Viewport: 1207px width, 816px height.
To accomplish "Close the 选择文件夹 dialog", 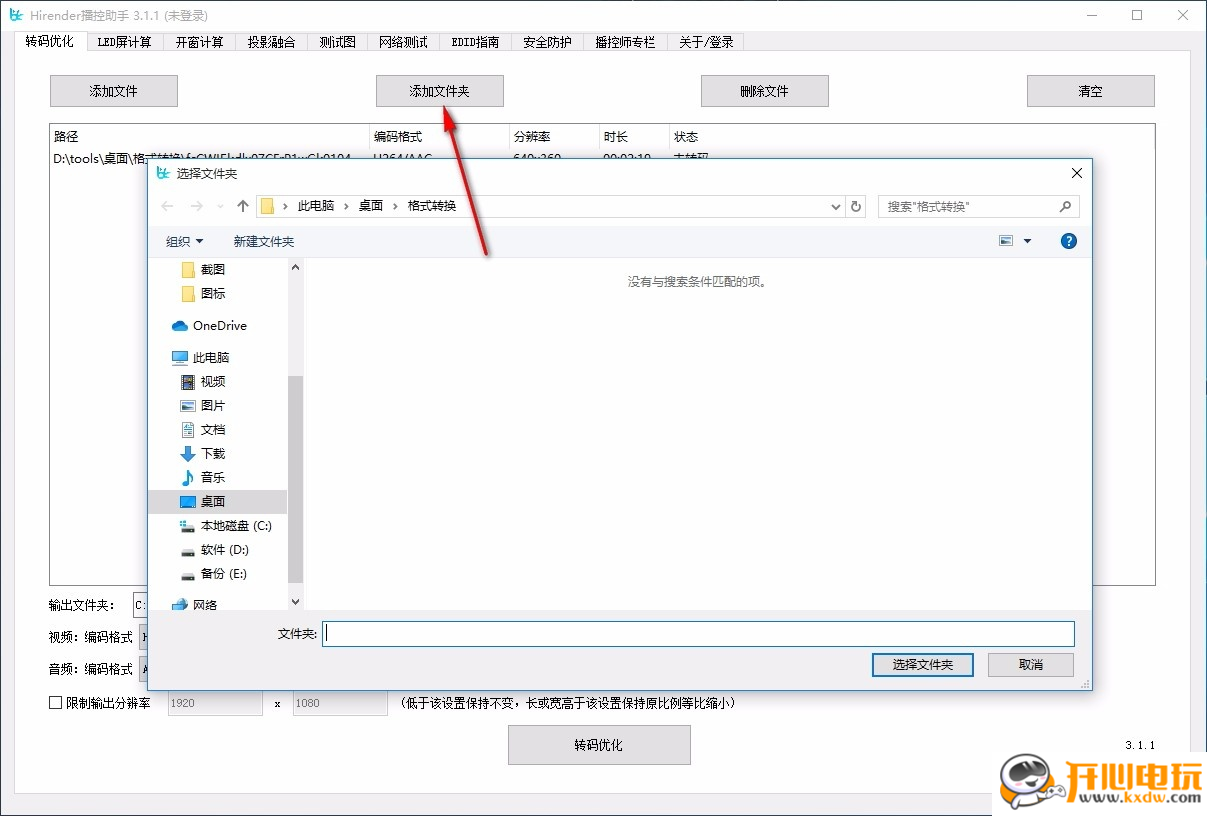I will coord(1077,173).
